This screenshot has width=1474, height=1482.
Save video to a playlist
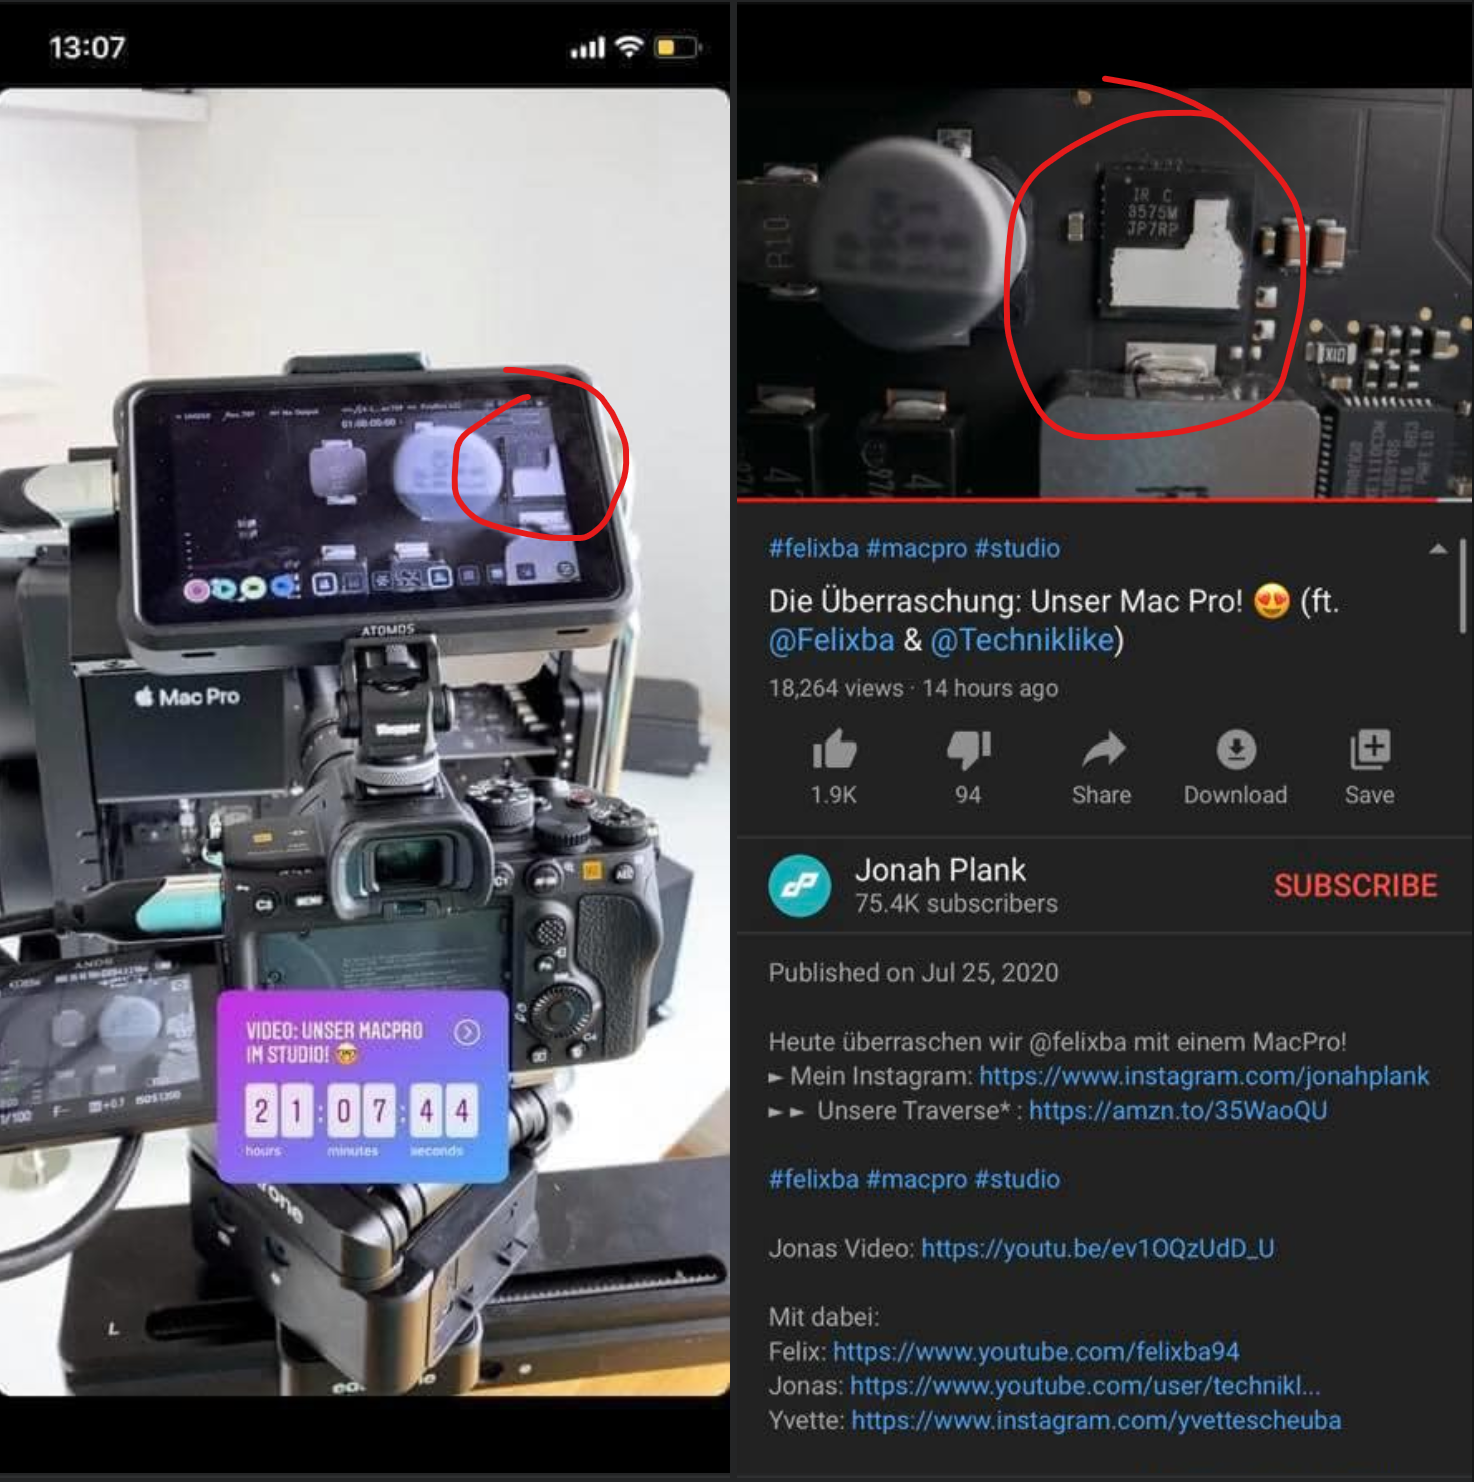[x=1369, y=750]
